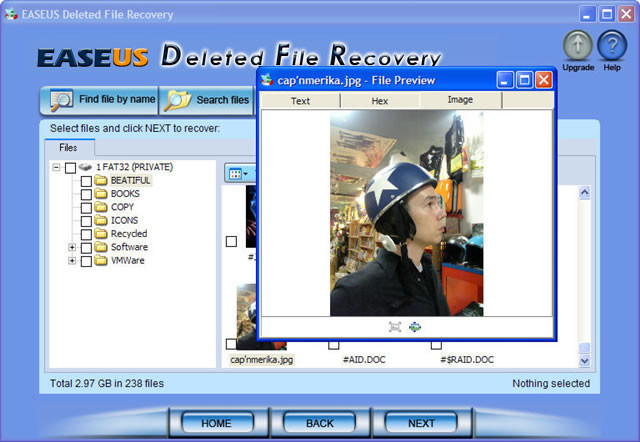640x442 pixels.
Task: Switch to the Hex preview tab
Action: 380,100
